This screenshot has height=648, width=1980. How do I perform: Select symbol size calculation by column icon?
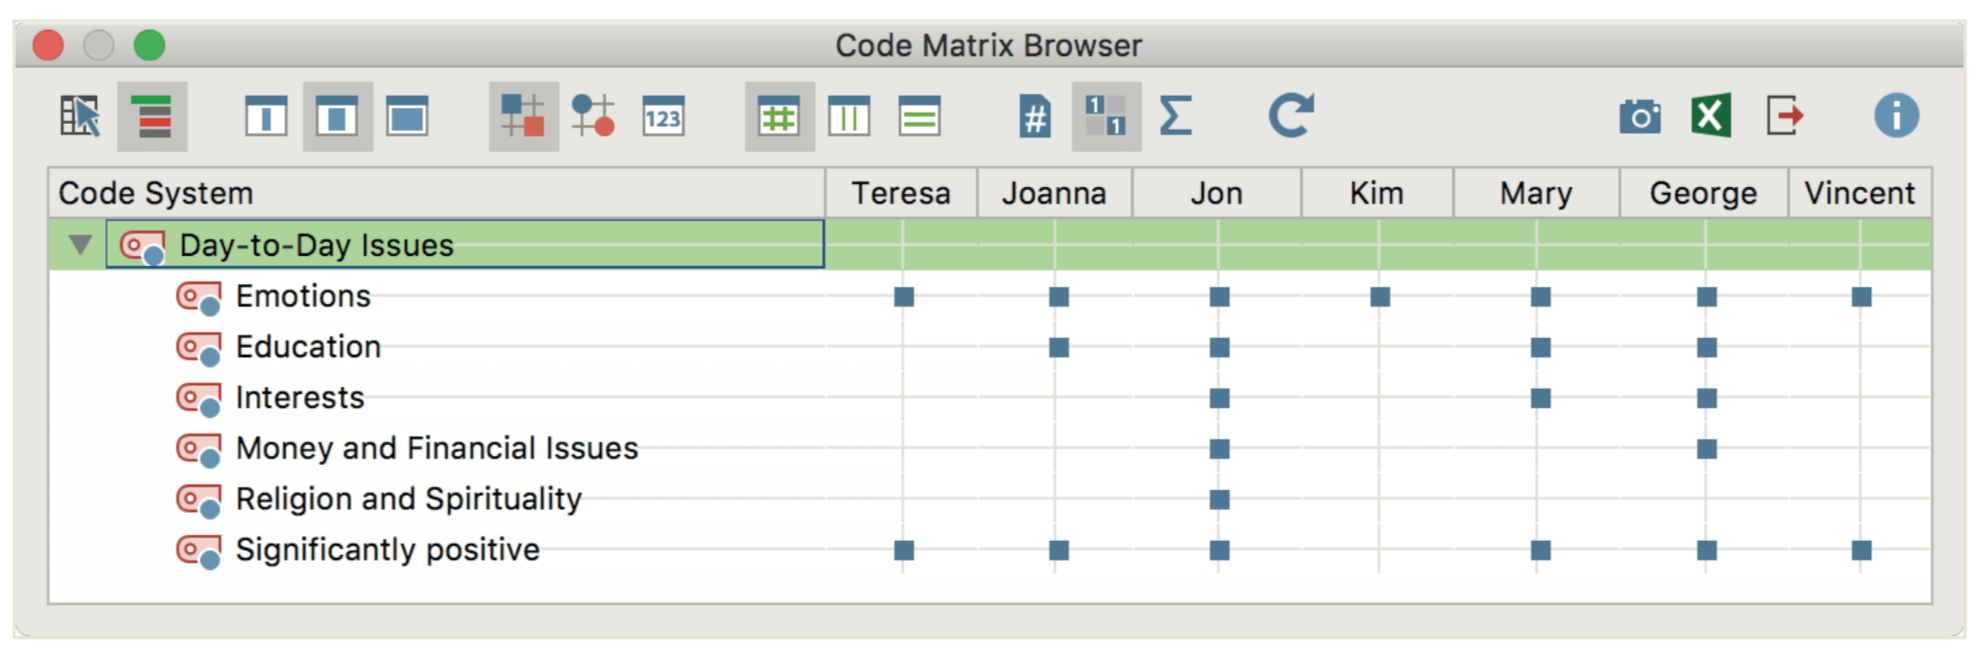849,117
